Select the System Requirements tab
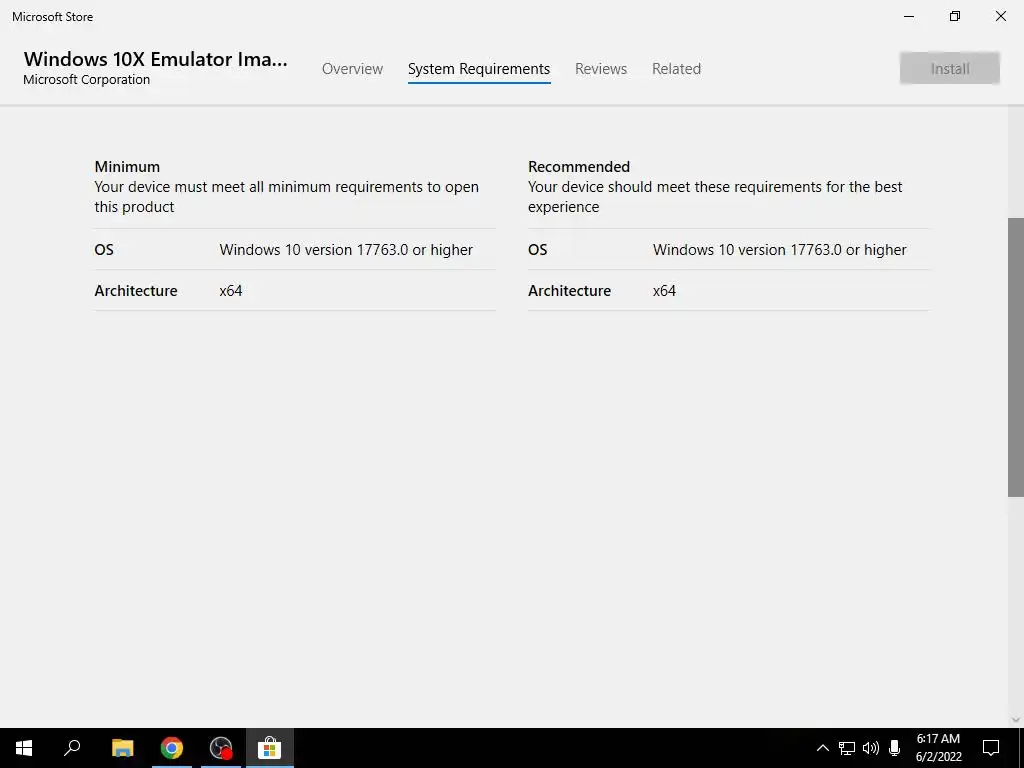This screenshot has height=768, width=1024. 479,69
